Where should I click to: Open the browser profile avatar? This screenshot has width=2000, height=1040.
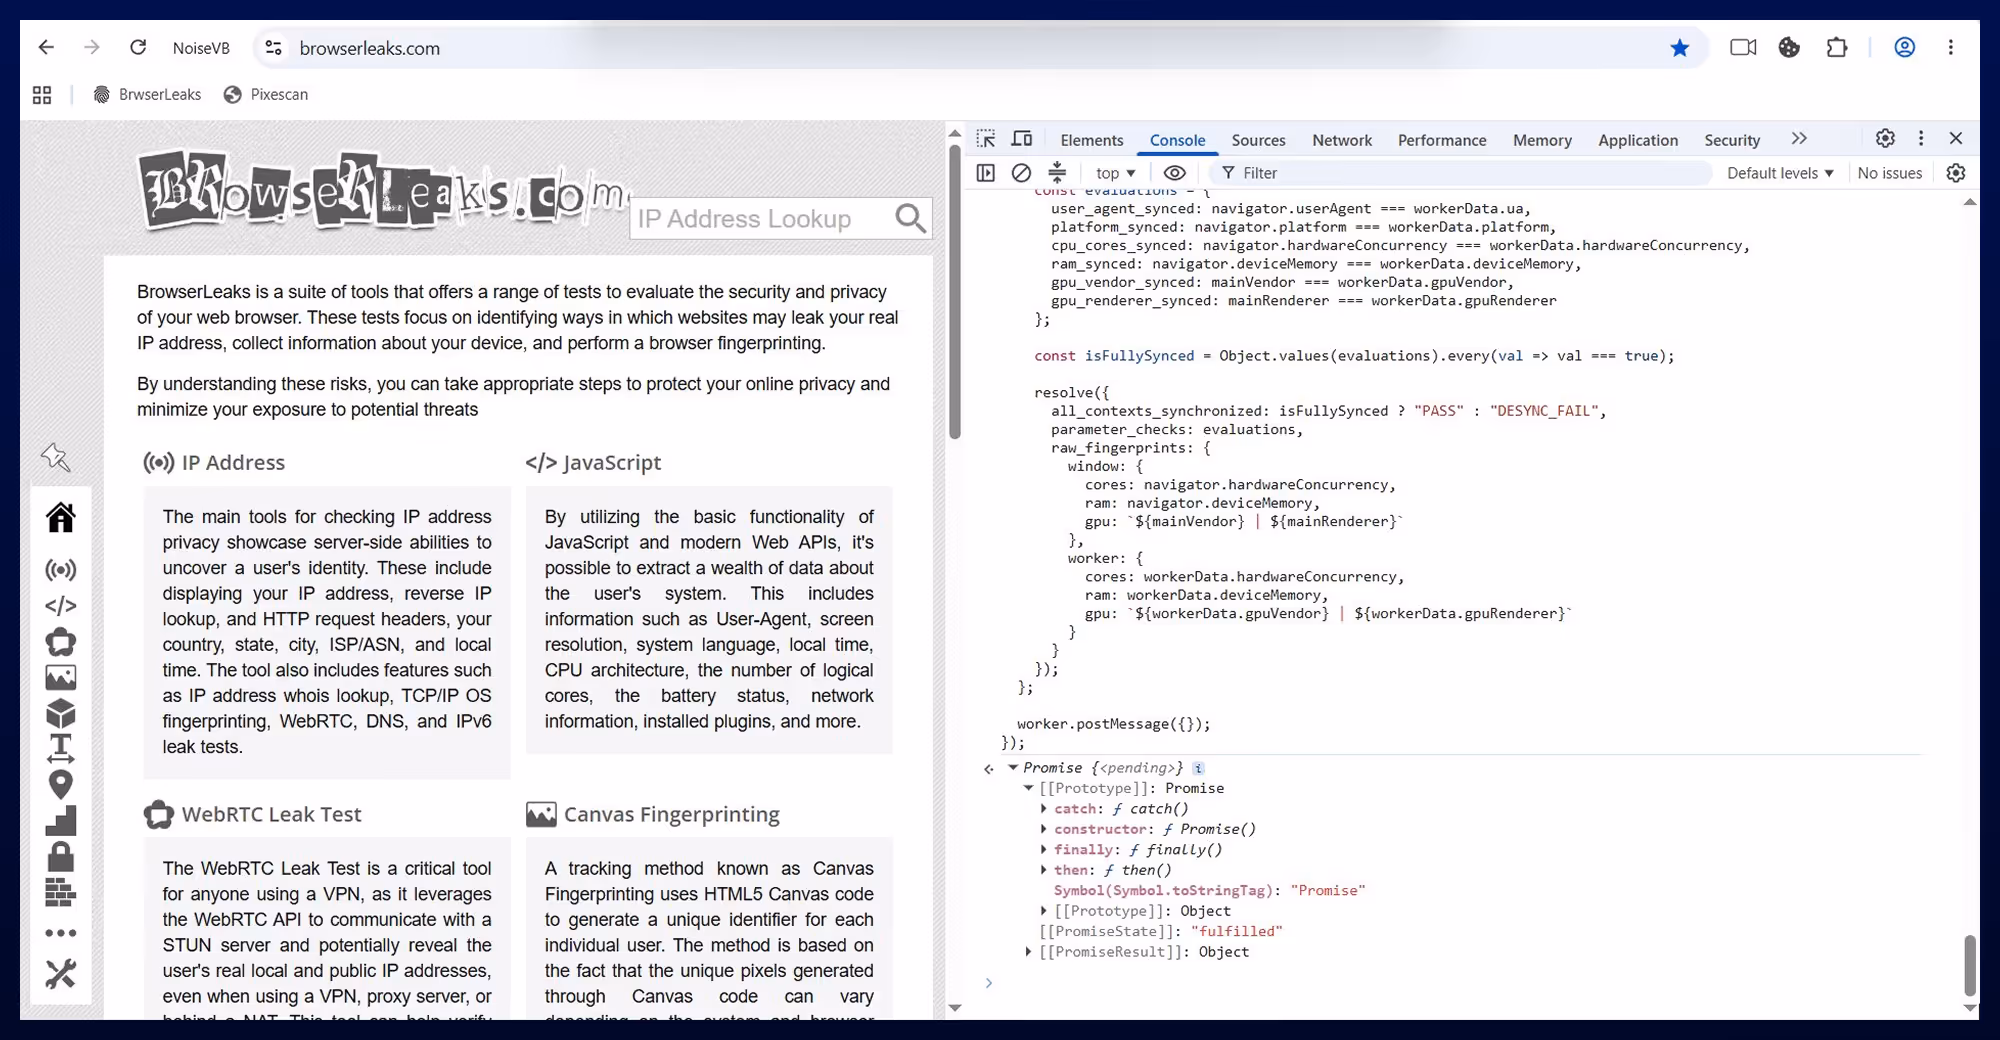tap(1905, 47)
